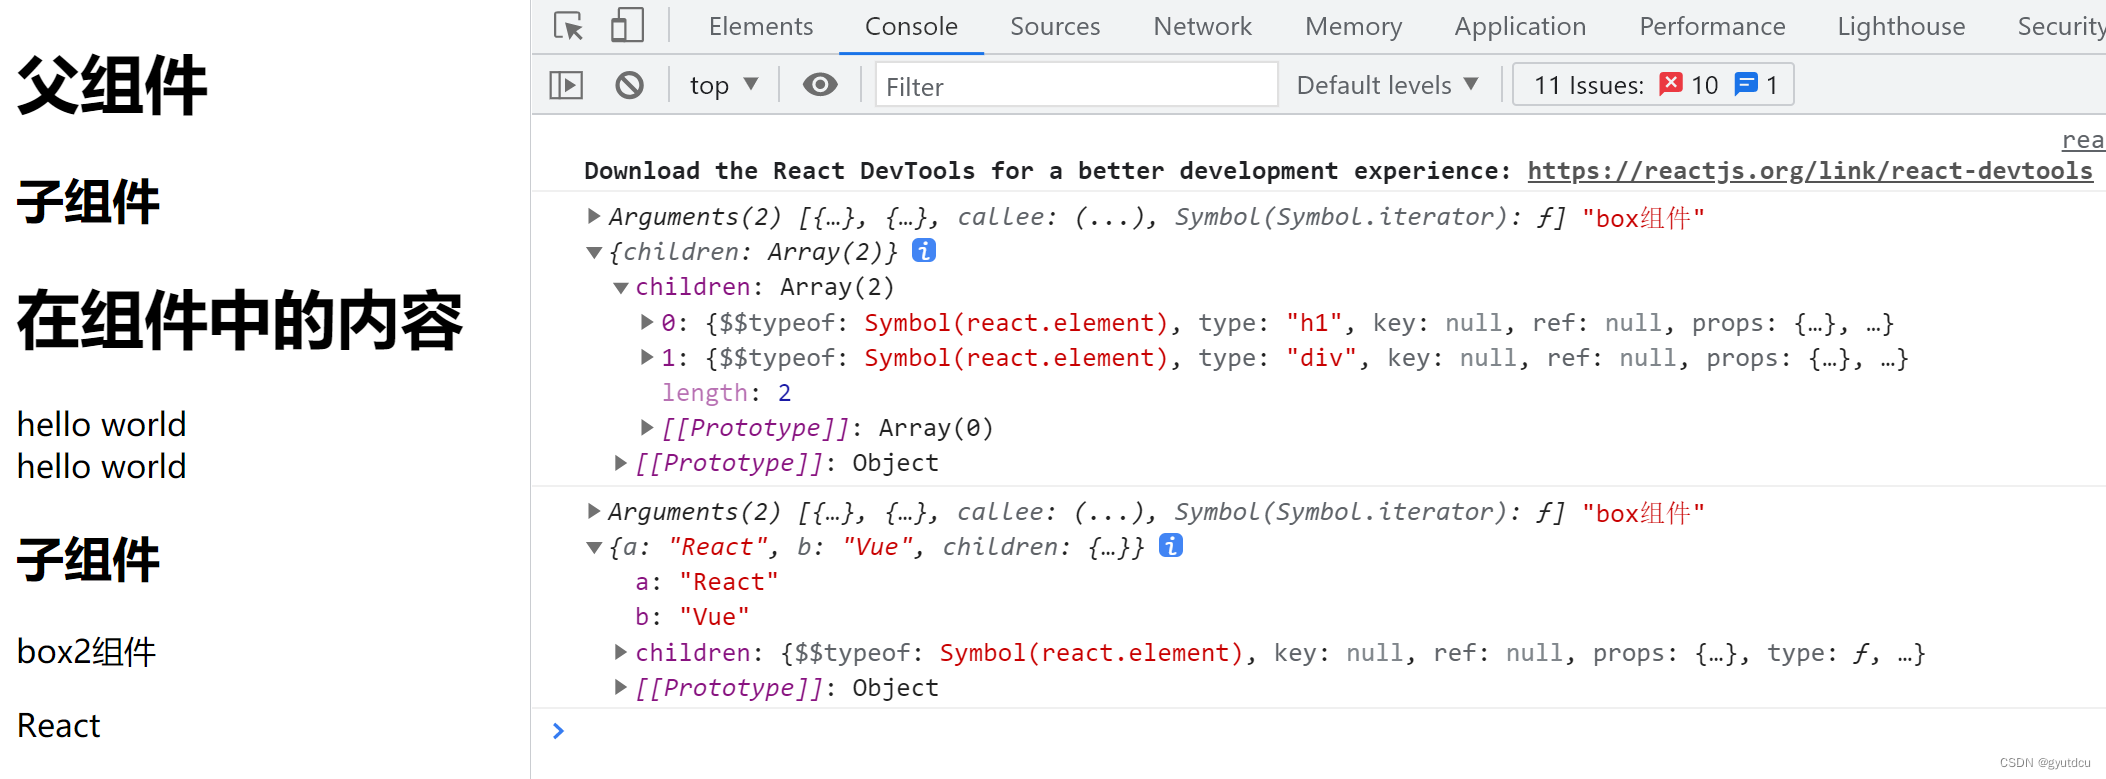Open the Default levels dropdown
This screenshot has width=2106, height=779.
pos(1387,85)
